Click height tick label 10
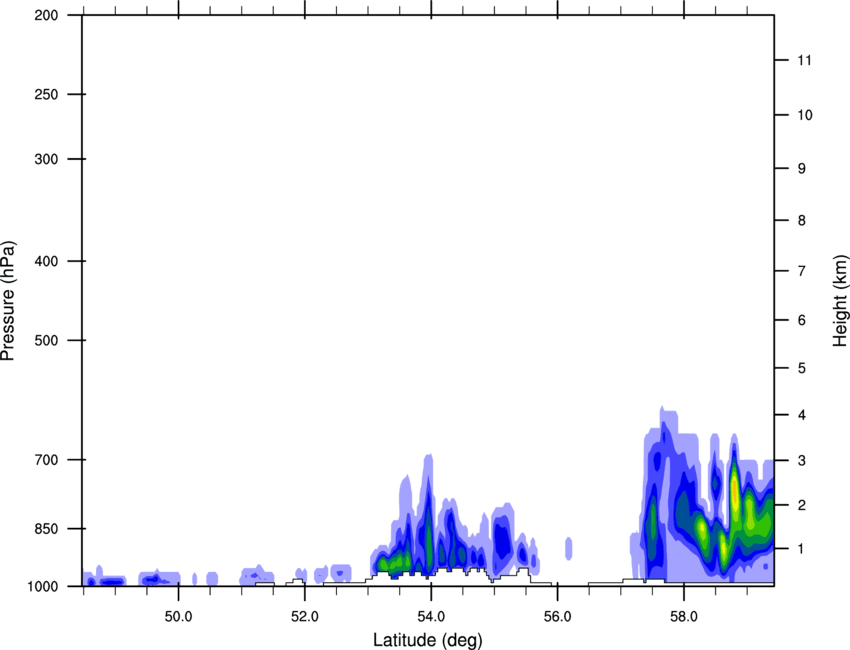The height and width of the screenshot is (650, 850). coord(805,115)
